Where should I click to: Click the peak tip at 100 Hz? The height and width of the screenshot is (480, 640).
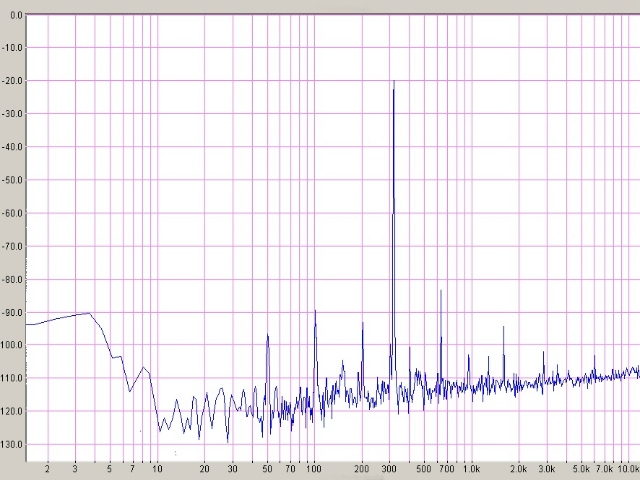(x=315, y=311)
